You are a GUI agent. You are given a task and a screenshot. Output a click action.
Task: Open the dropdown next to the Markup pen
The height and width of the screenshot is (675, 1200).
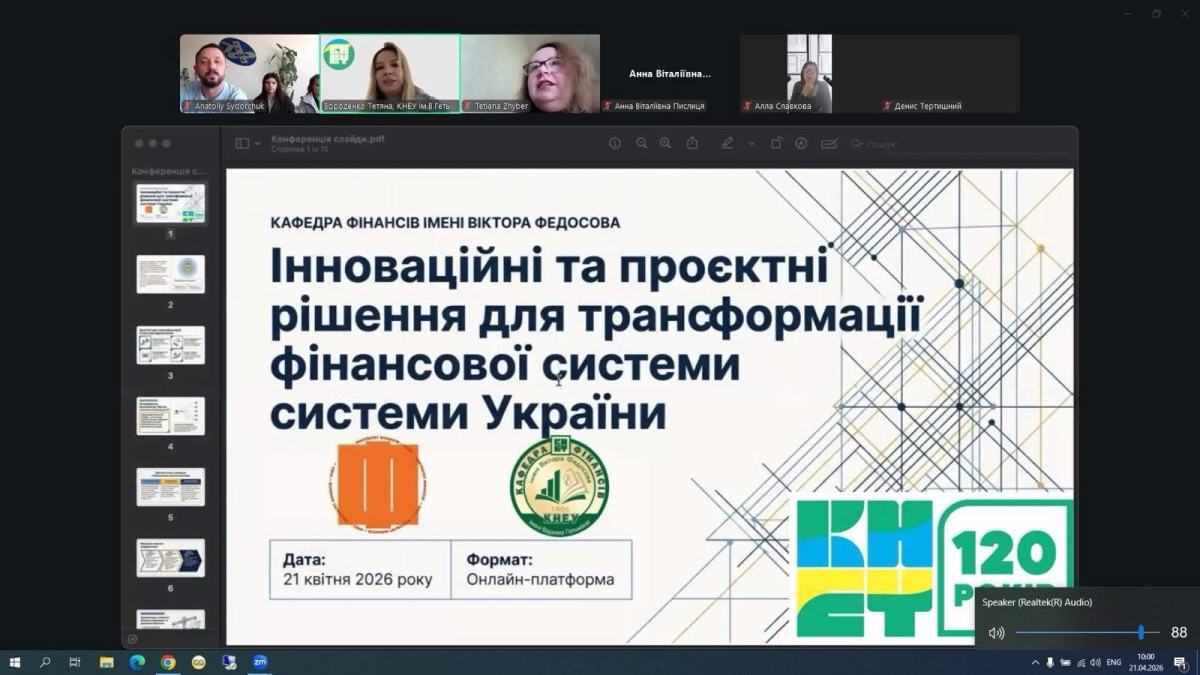(752, 143)
